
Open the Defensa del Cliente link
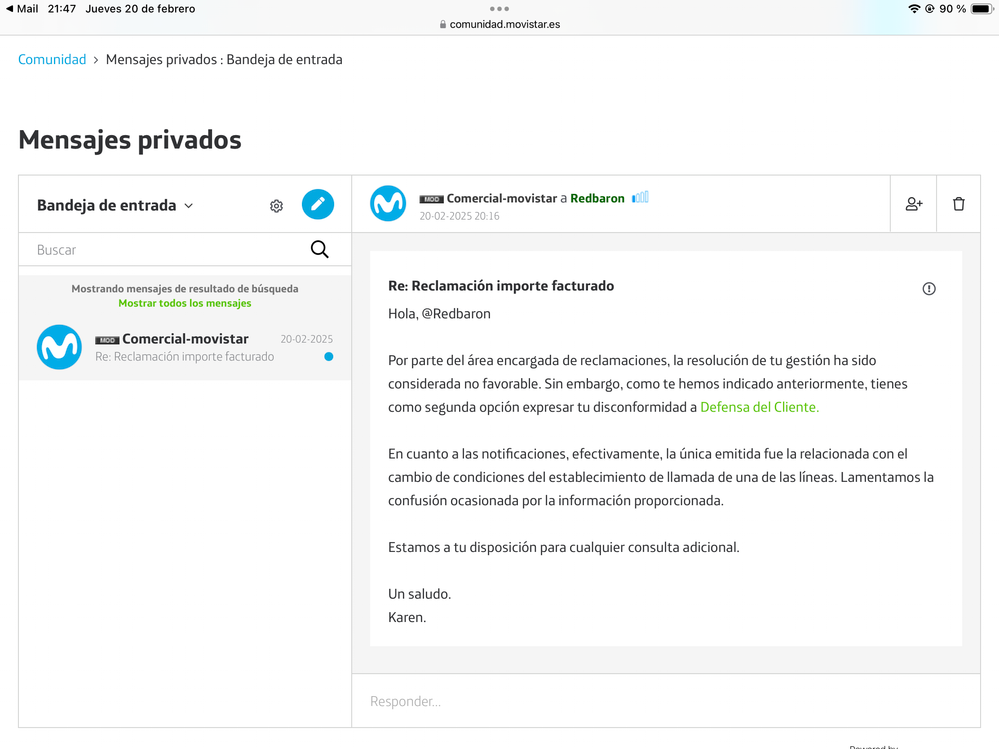pos(759,407)
